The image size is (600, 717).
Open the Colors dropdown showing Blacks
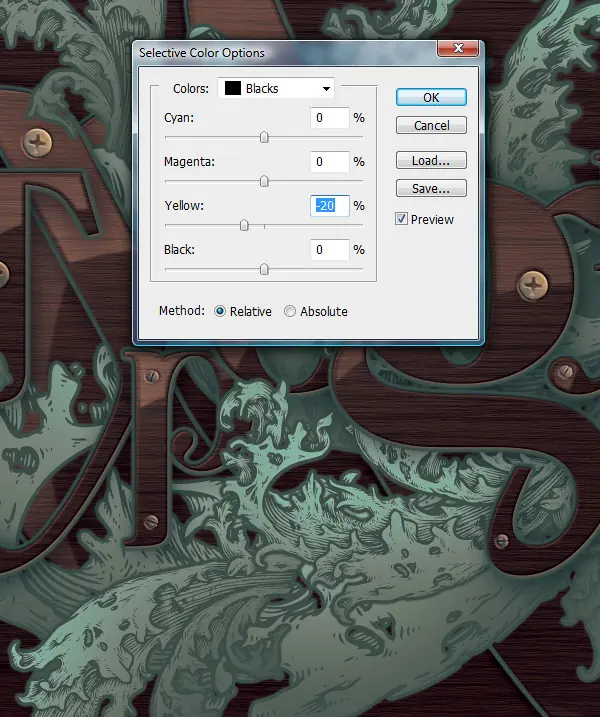pos(276,88)
